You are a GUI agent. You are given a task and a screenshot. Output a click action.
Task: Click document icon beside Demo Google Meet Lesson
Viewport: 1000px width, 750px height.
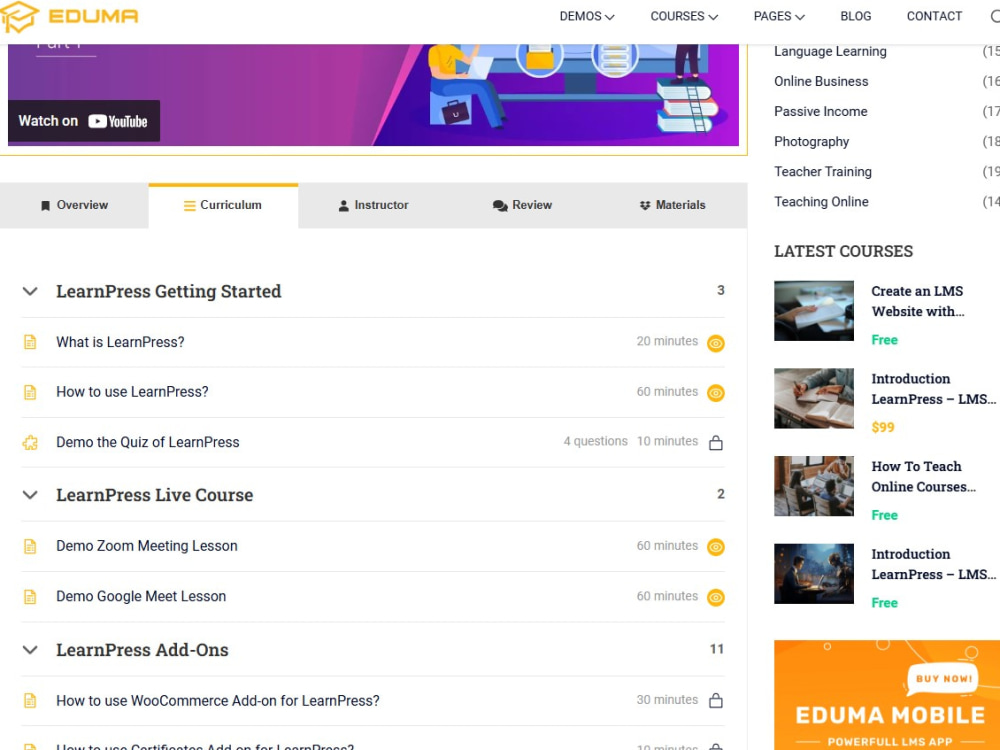(30, 596)
